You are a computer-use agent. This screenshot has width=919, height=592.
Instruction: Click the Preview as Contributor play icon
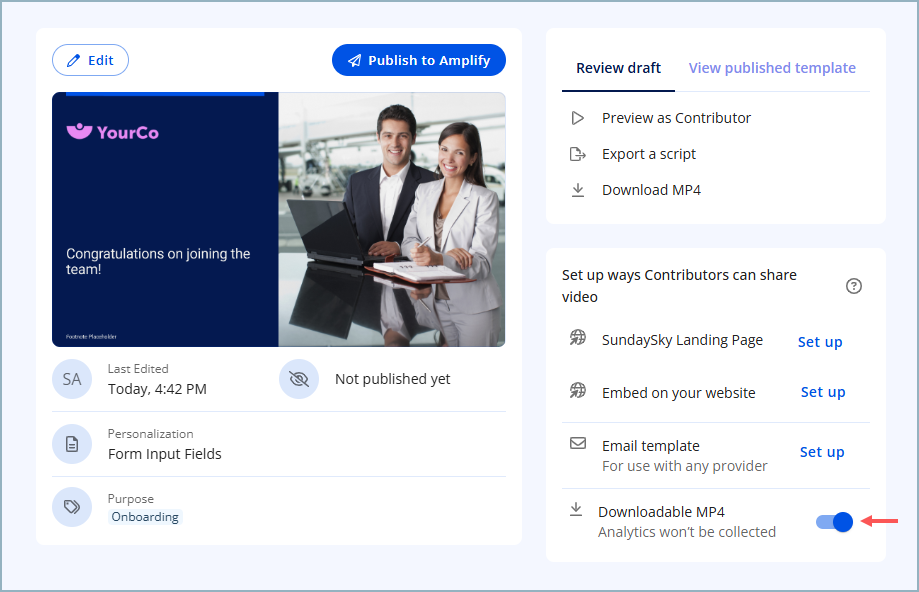click(x=577, y=118)
